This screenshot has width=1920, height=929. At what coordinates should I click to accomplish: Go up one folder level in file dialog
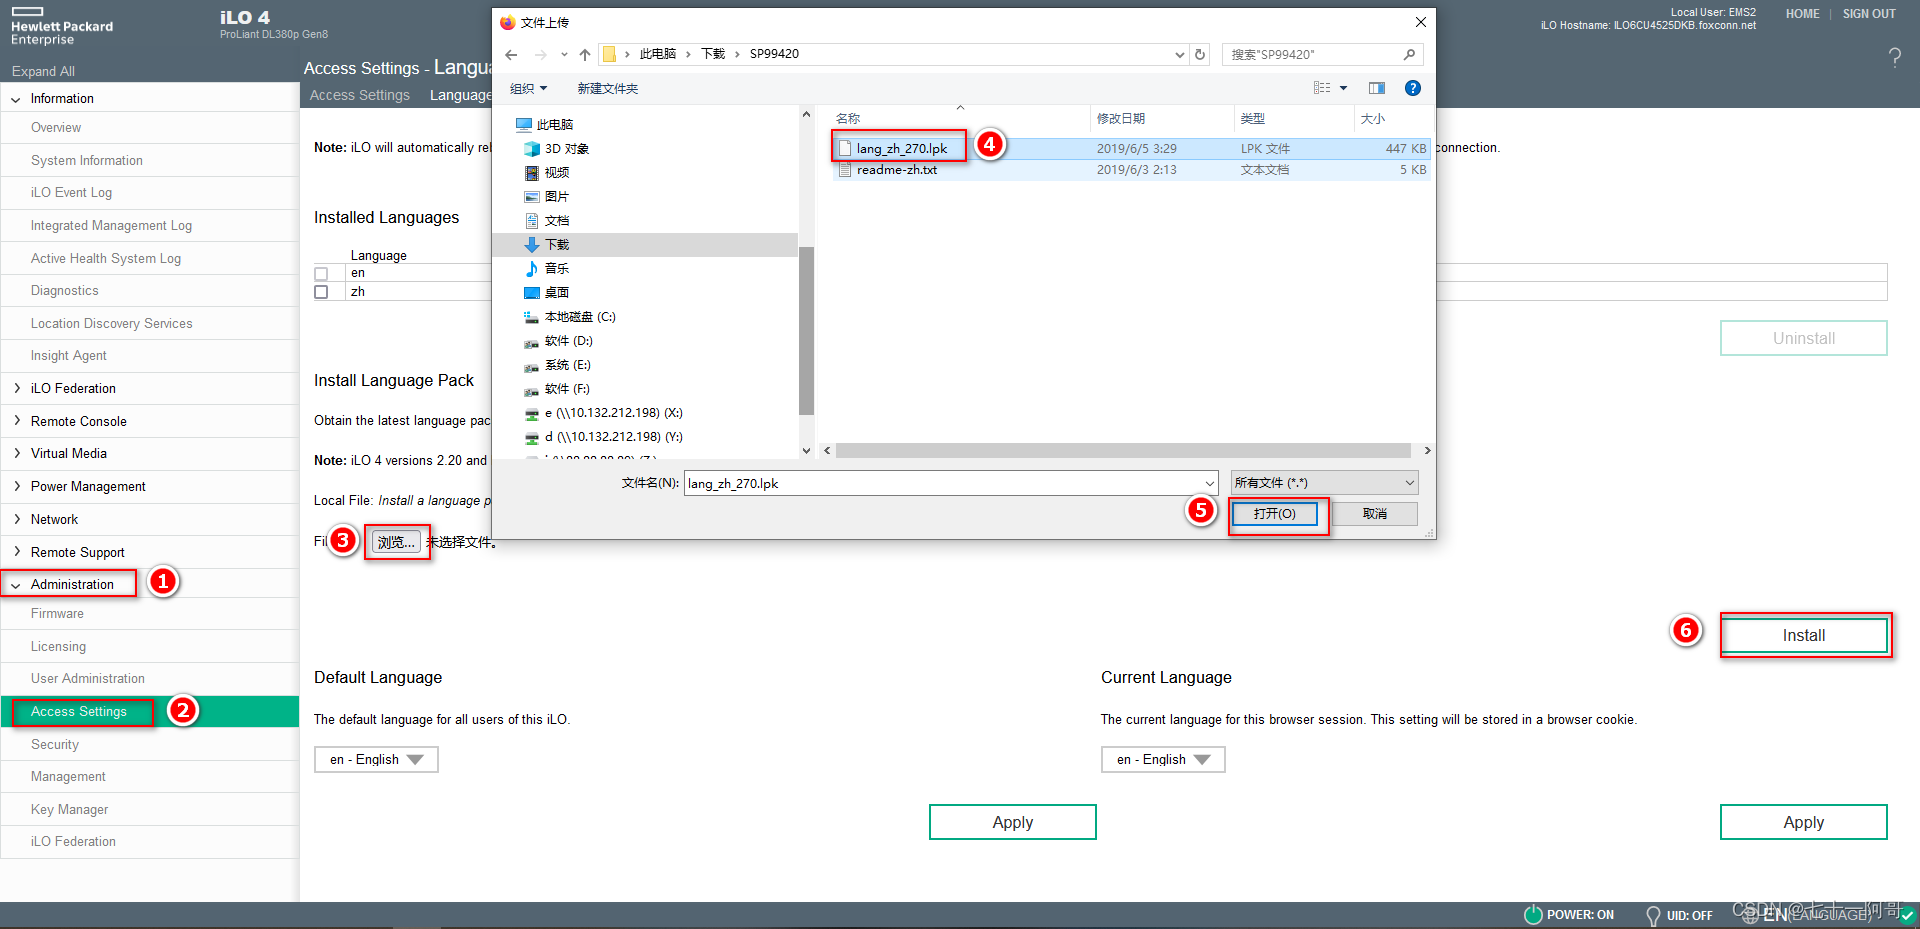coord(585,54)
